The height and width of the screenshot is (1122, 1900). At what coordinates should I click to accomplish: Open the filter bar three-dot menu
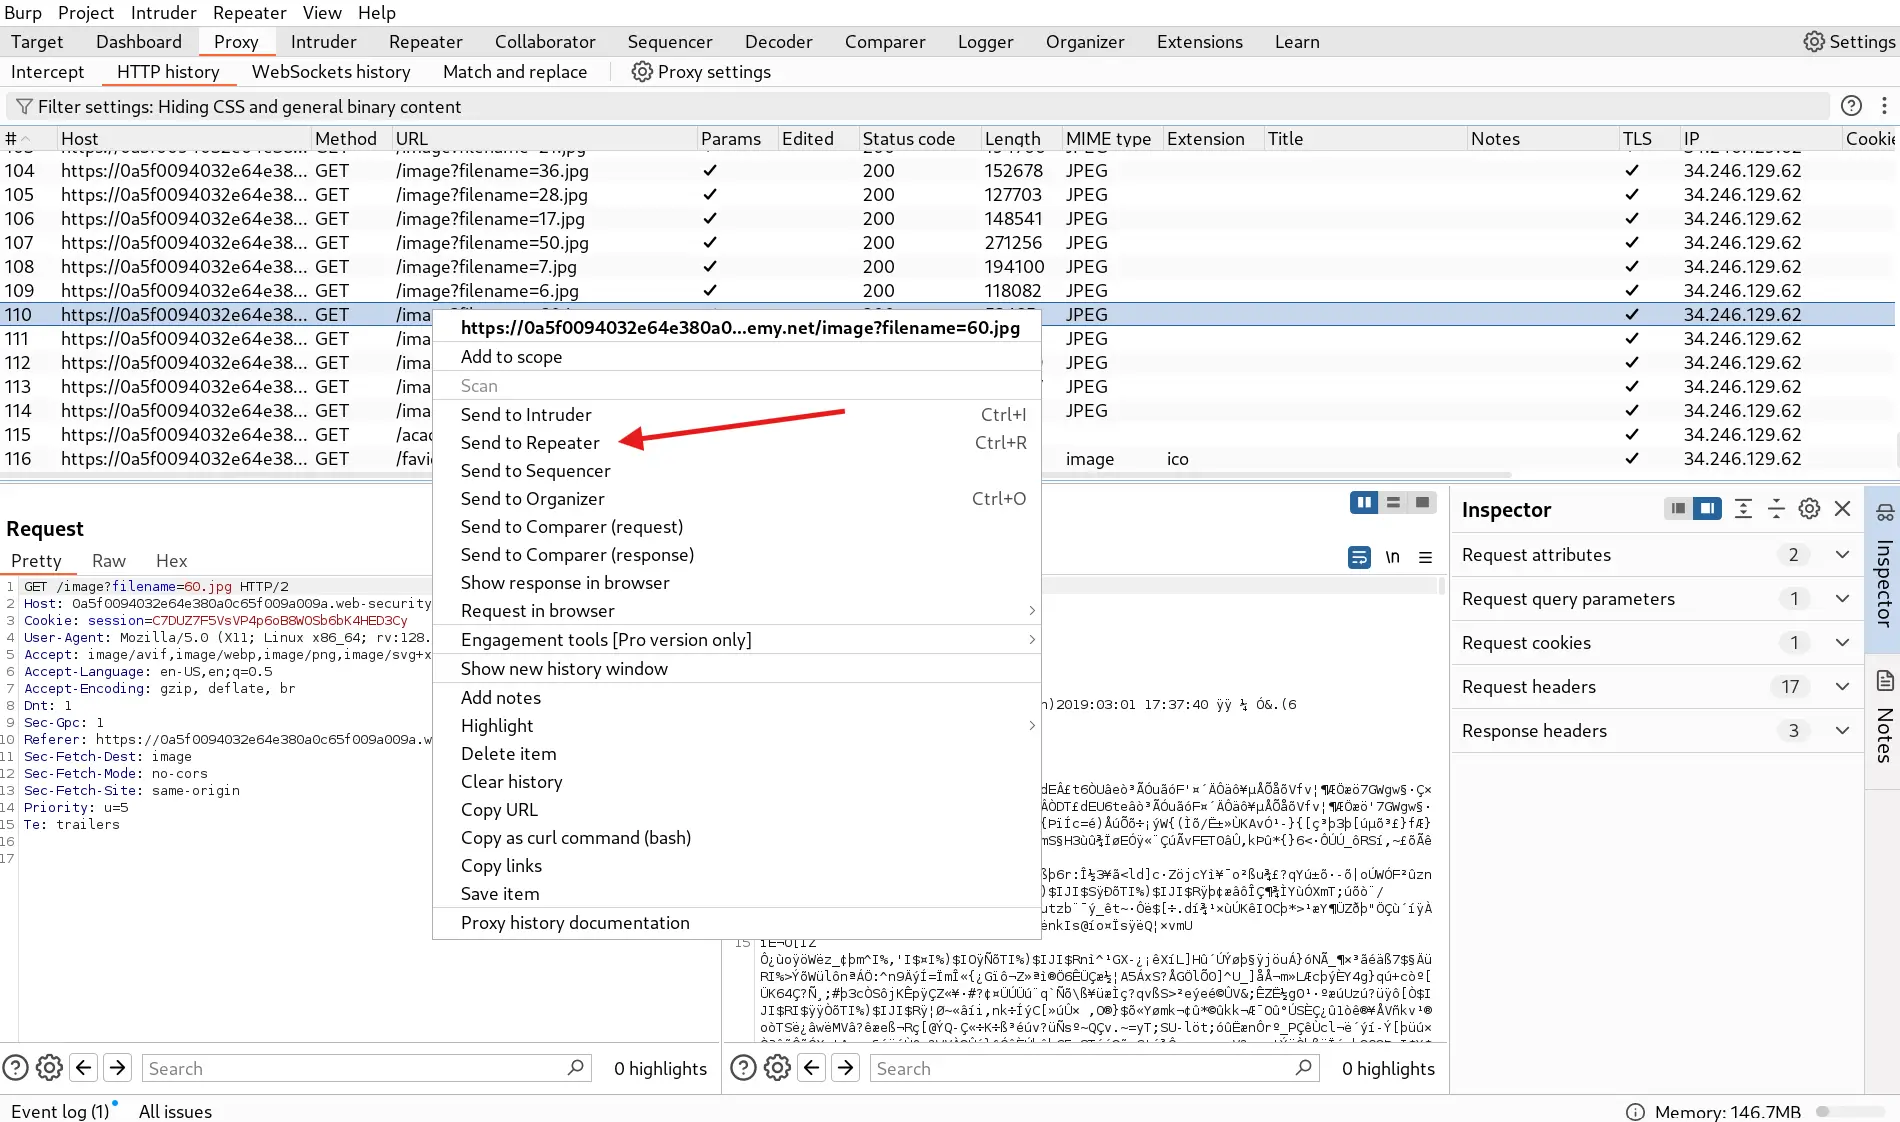tap(1884, 106)
